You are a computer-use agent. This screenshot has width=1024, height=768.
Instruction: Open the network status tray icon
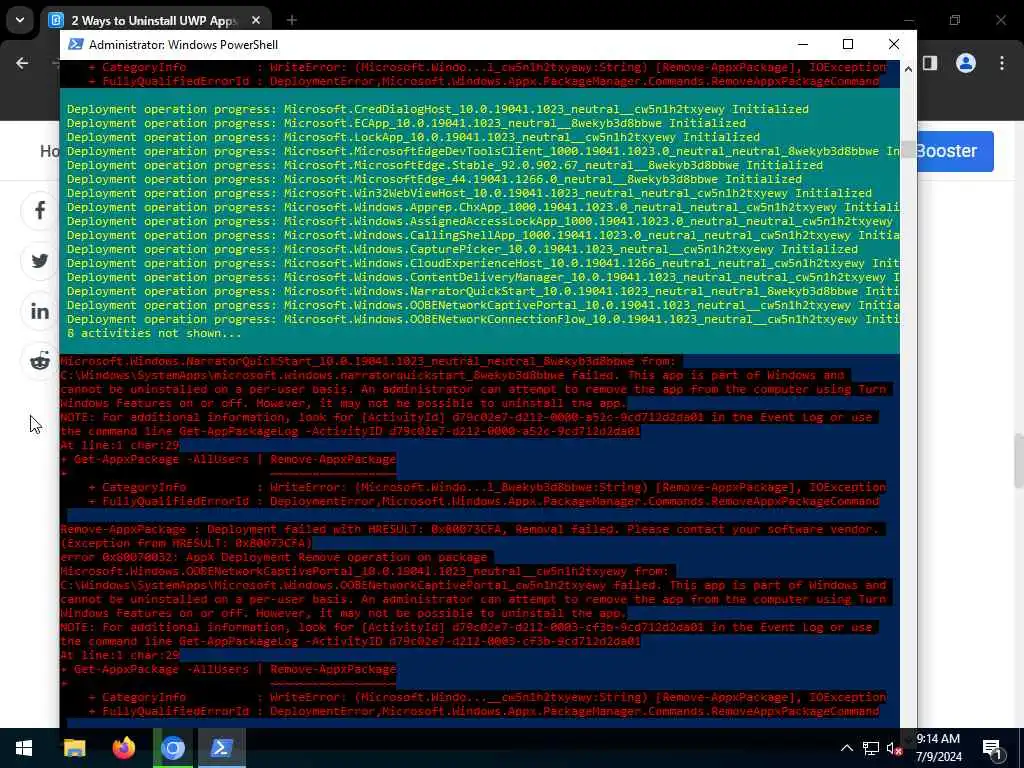point(870,748)
